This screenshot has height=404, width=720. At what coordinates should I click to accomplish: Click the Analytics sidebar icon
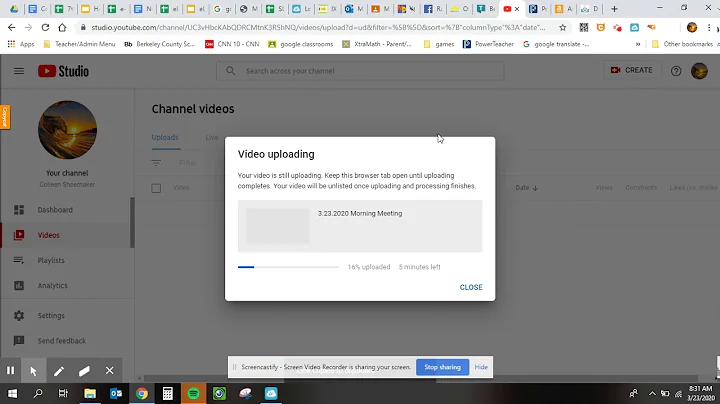(19, 286)
